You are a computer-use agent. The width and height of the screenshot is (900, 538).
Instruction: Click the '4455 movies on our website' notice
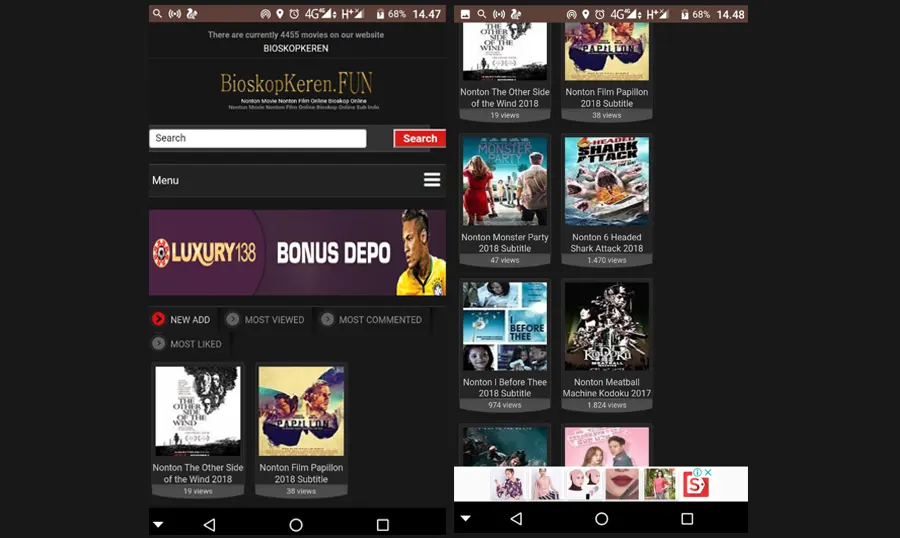[x=296, y=34]
